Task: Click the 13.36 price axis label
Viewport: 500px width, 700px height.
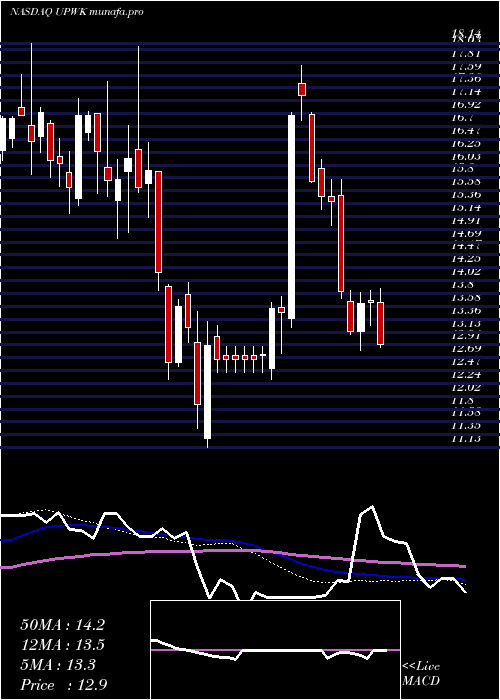Action: point(466,310)
